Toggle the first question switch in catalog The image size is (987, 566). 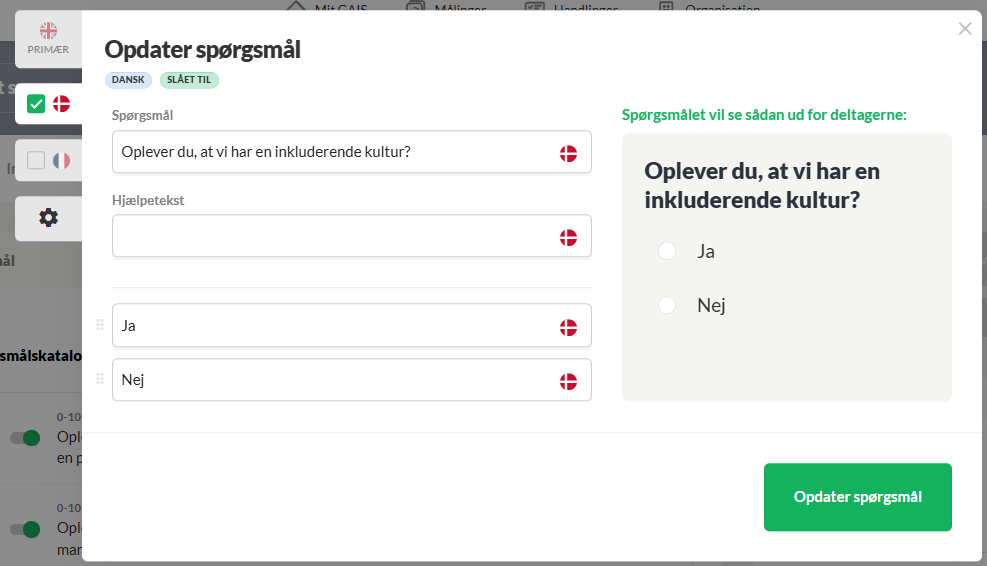click(x=25, y=438)
